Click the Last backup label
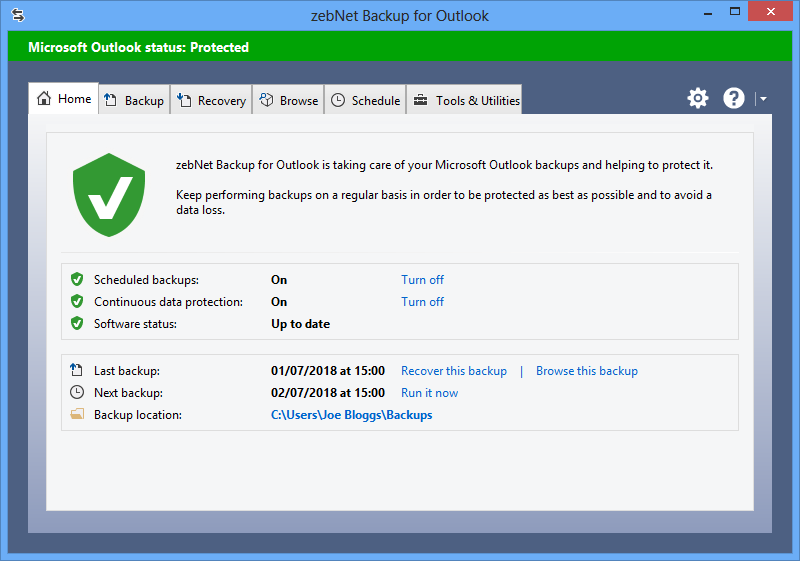The height and width of the screenshot is (561, 800). pyautogui.click(x=127, y=371)
